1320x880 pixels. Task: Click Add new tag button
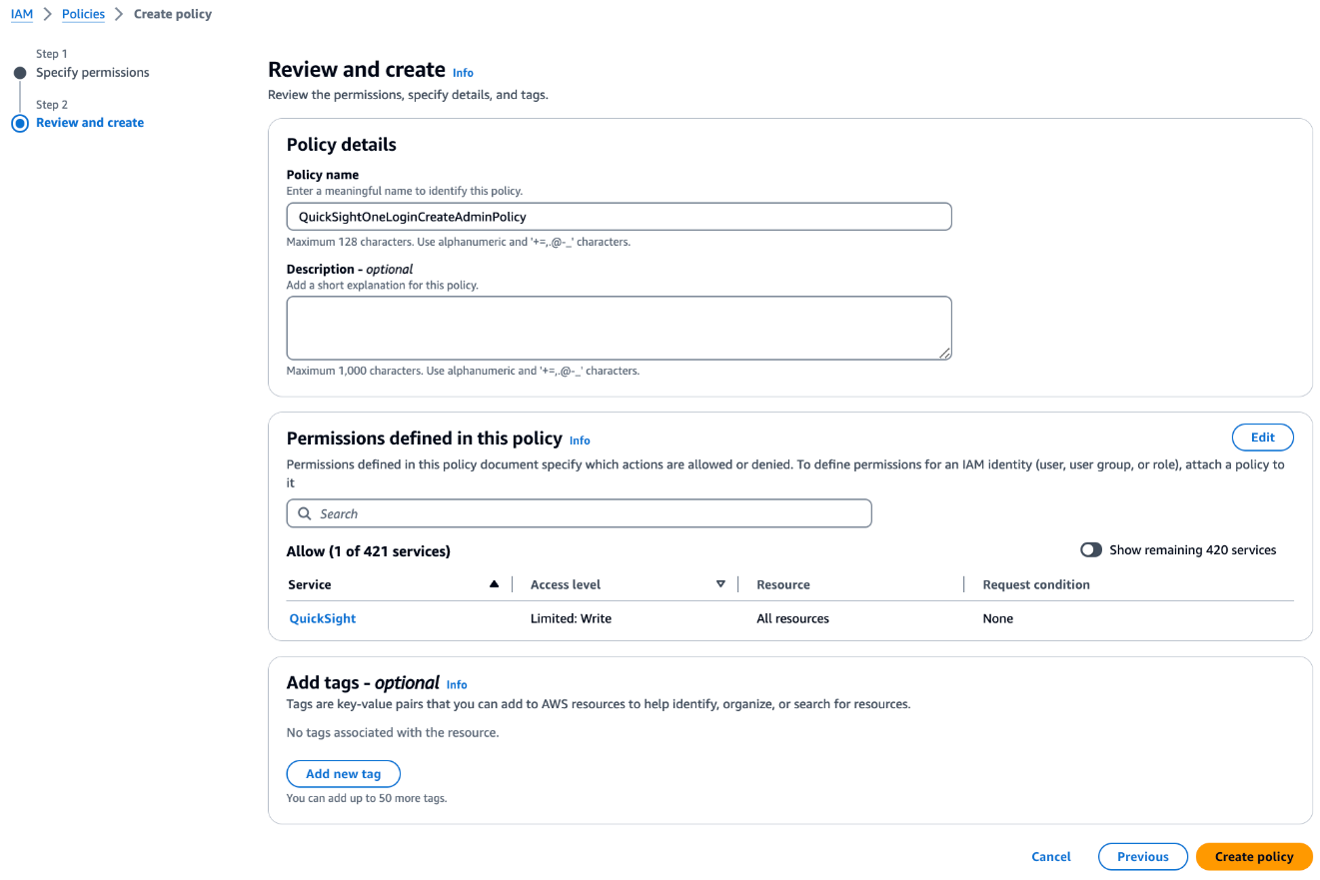343,774
